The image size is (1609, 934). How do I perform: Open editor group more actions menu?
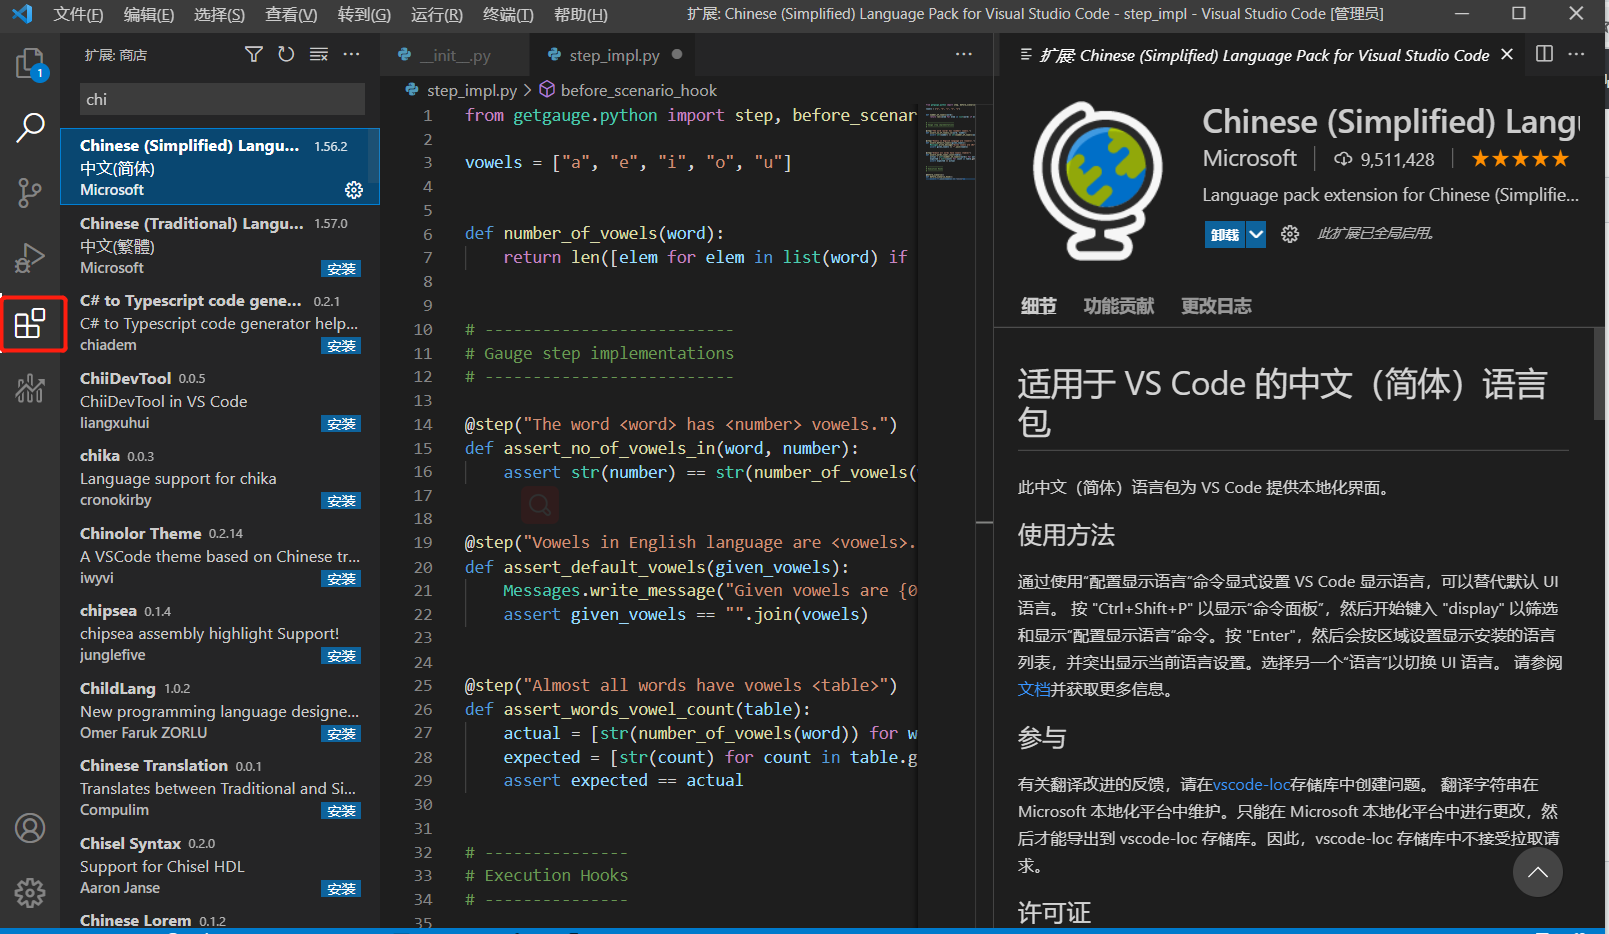pyautogui.click(x=963, y=54)
